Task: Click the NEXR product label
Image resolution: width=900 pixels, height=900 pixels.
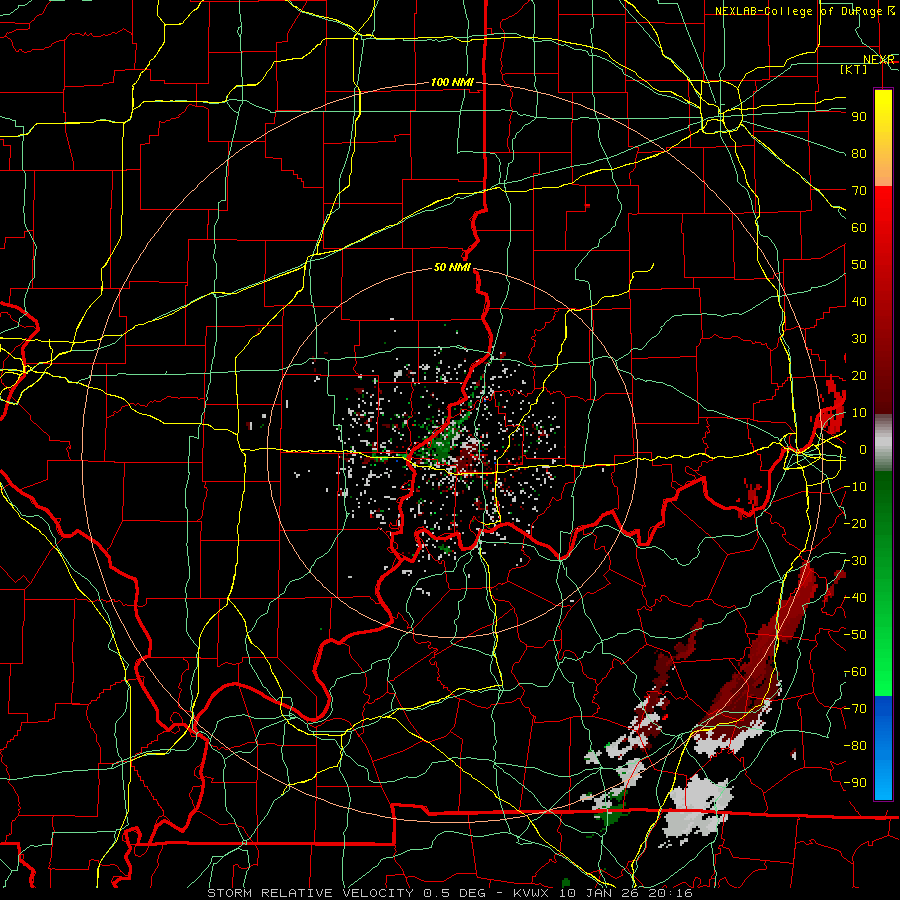Action: pos(879,60)
